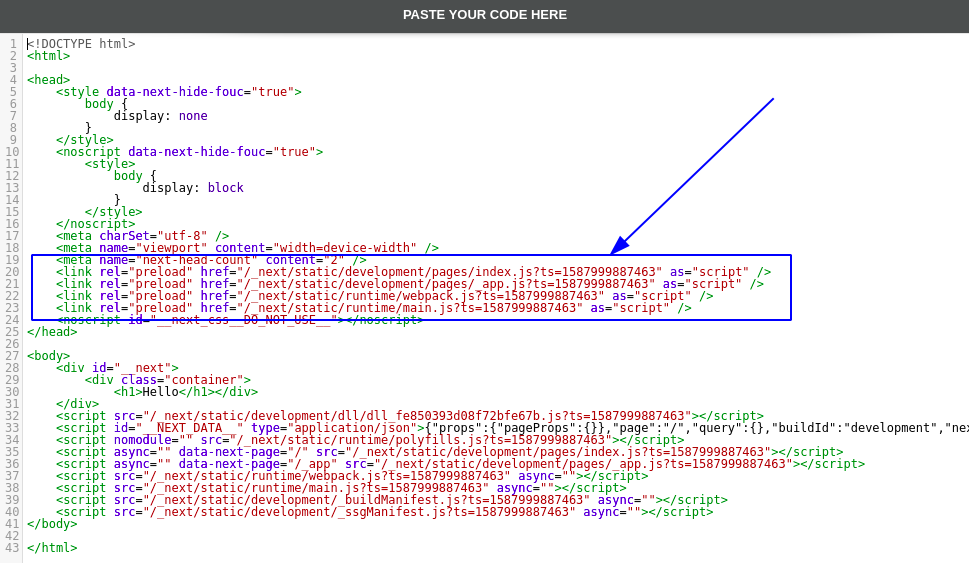Click the dll_fe850393d08f72bfe67b.js script line
Image resolution: width=969 pixels, height=563 pixels.
pyautogui.click(x=410, y=416)
